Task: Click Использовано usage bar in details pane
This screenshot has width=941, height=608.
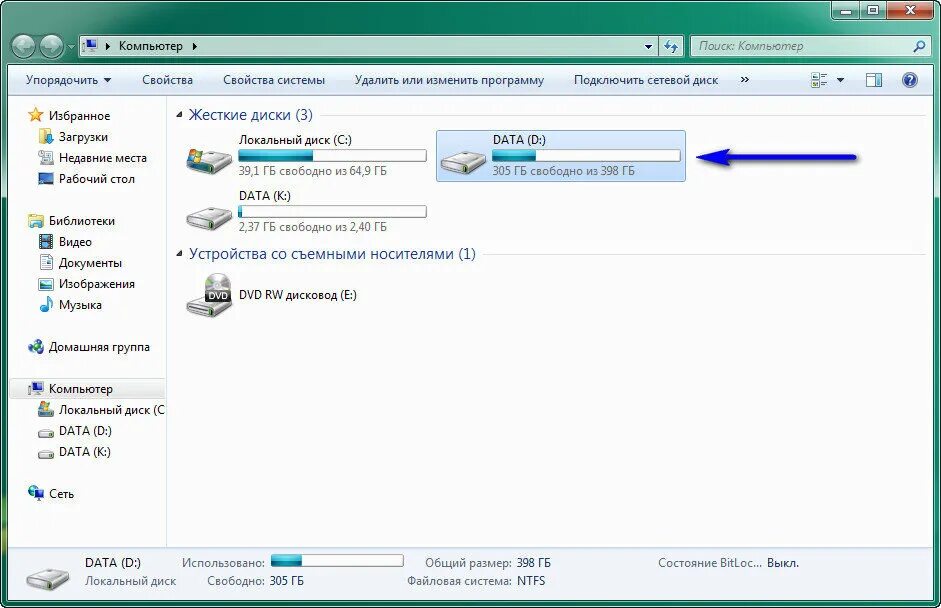Action: pos(337,561)
